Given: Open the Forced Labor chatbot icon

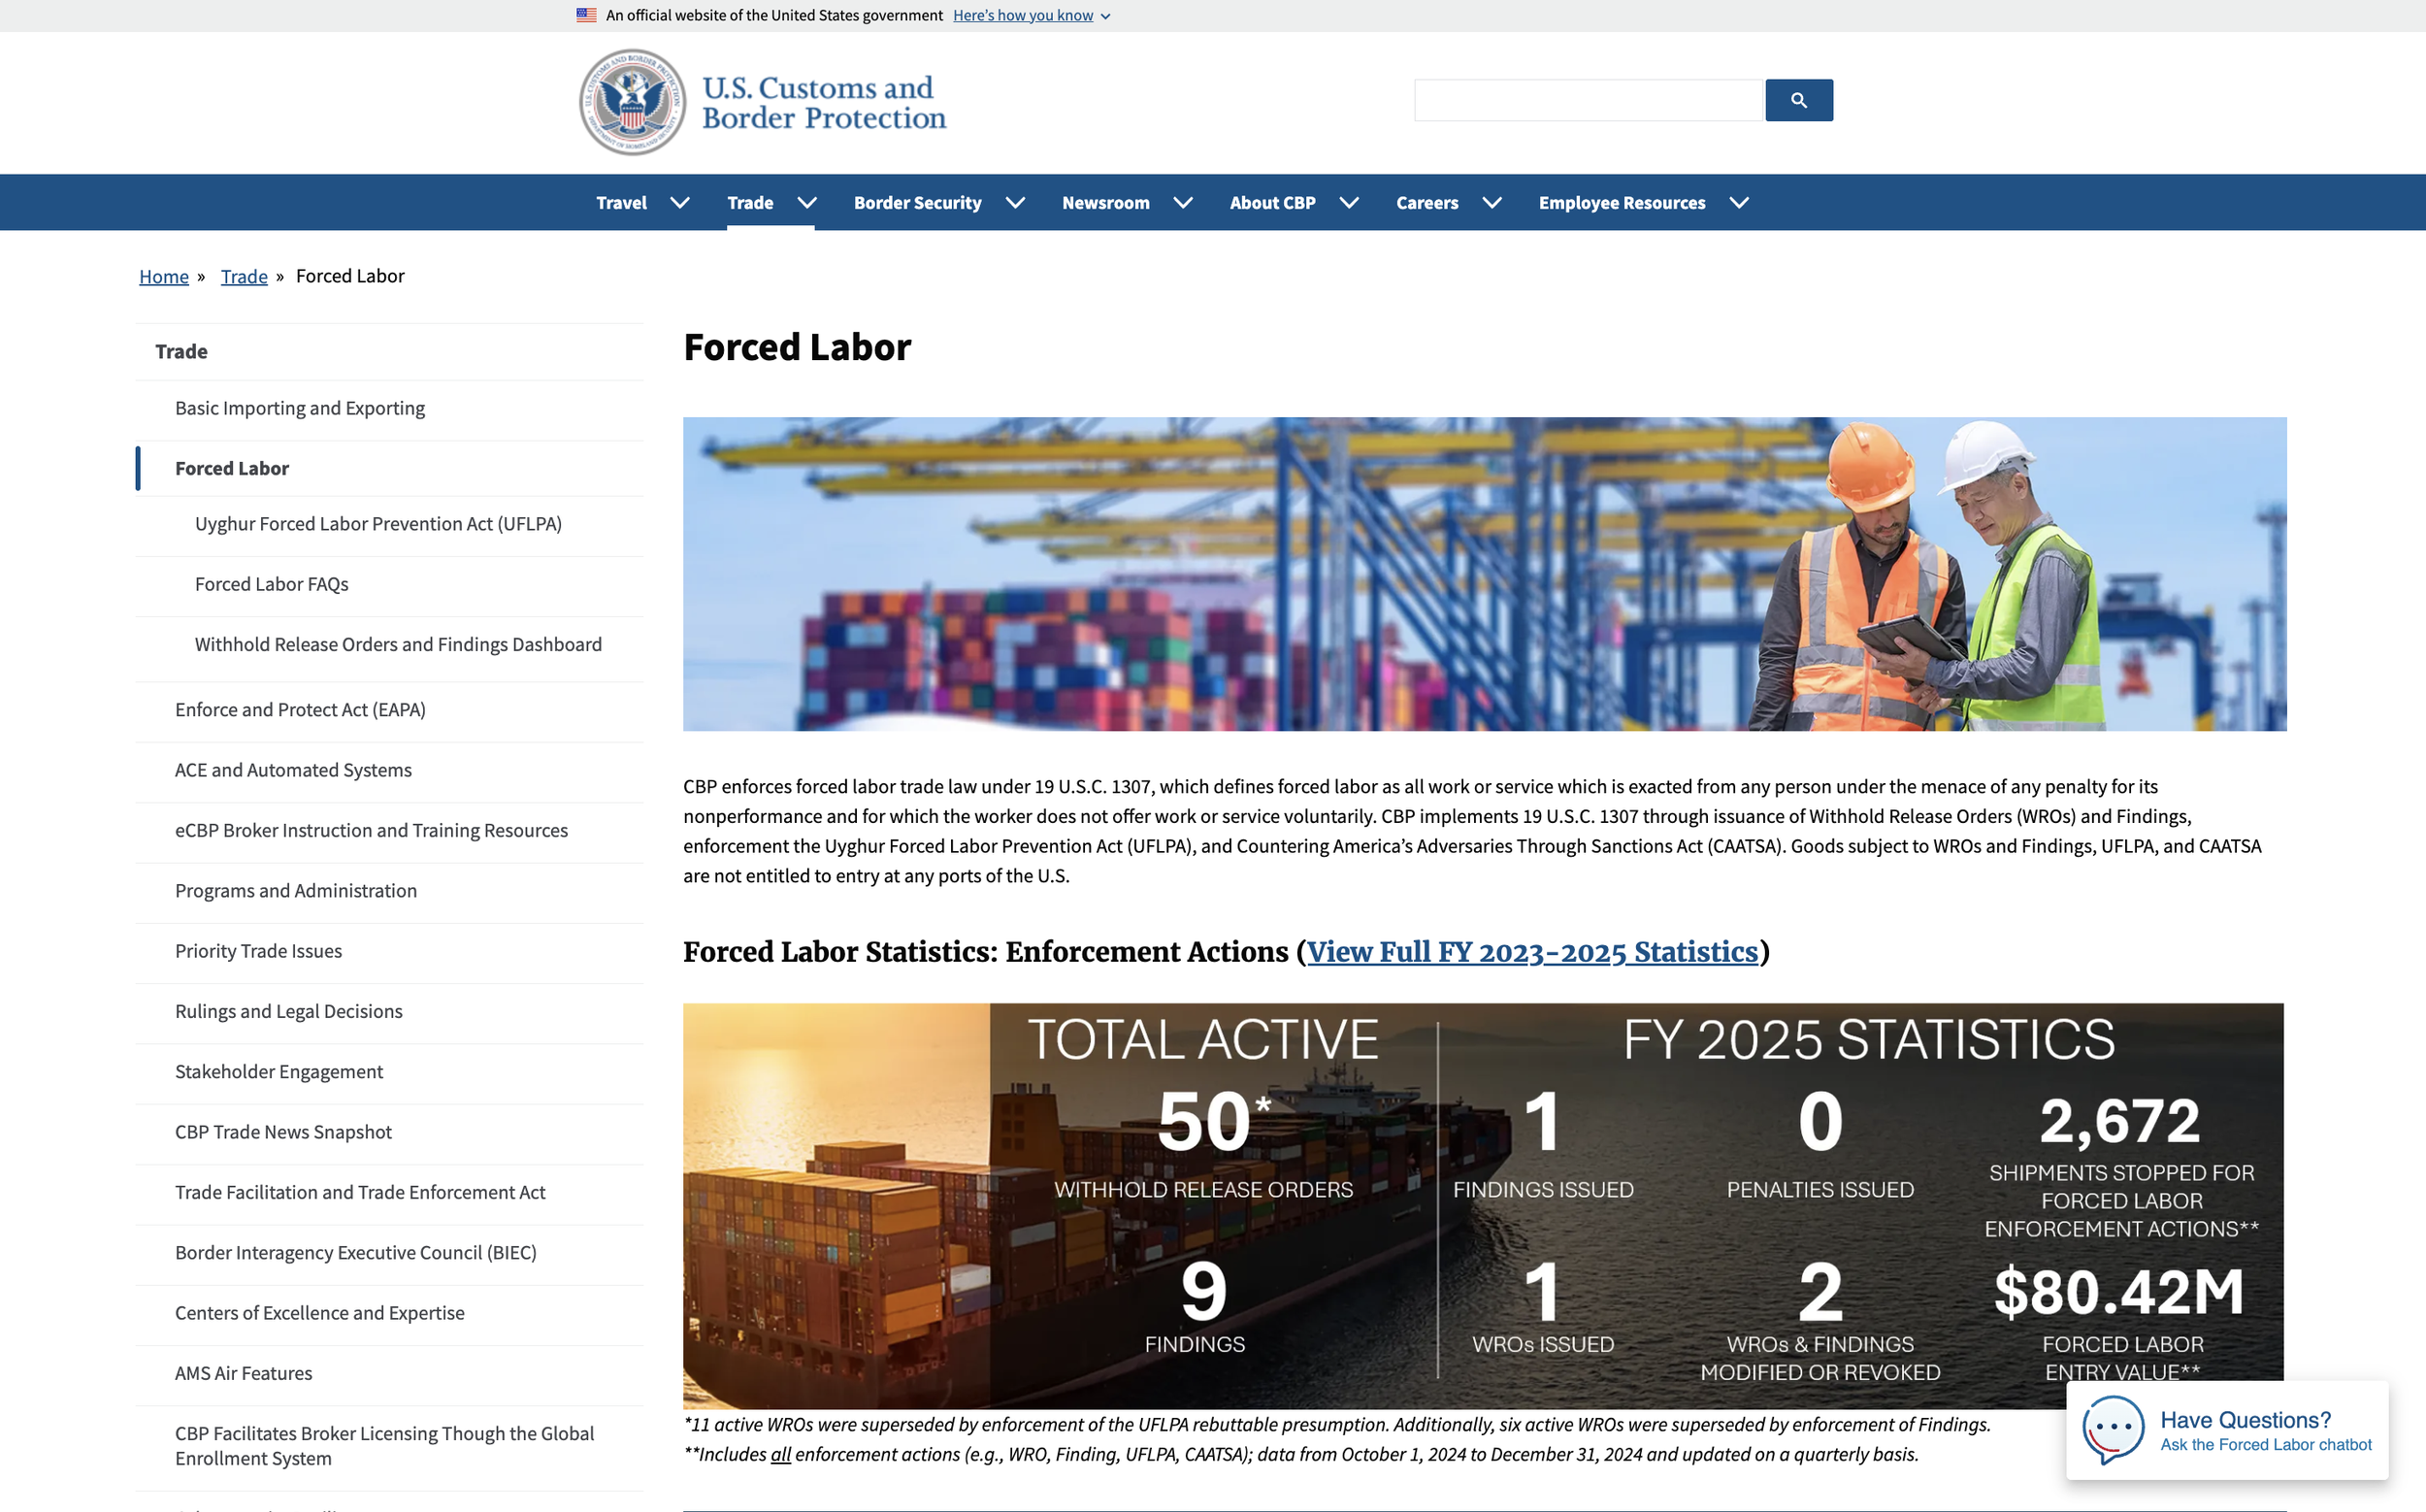Looking at the screenshot, I should pos(2112,1429).
